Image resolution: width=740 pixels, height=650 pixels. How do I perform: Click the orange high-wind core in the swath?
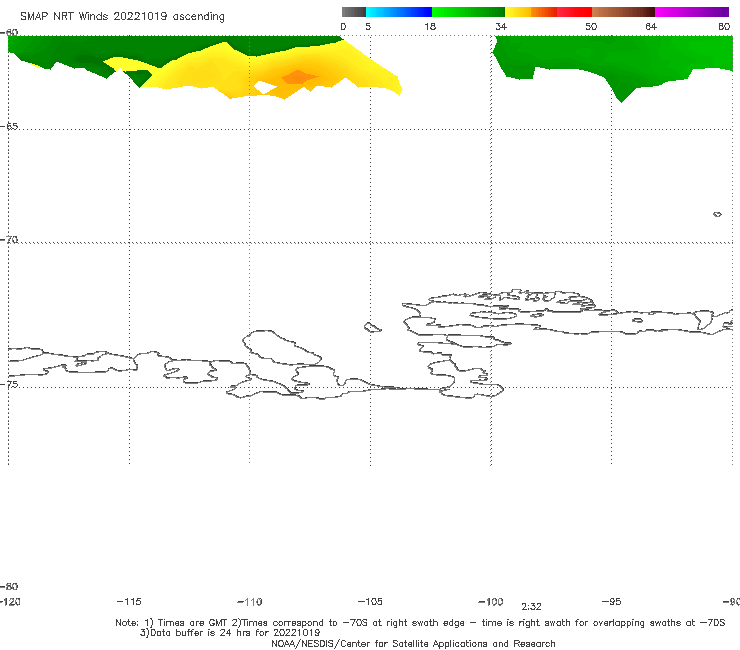(298, 77)
